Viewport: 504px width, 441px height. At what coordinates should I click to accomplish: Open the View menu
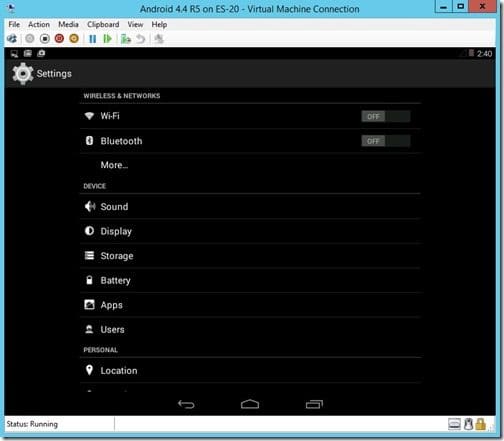(135, 24)
